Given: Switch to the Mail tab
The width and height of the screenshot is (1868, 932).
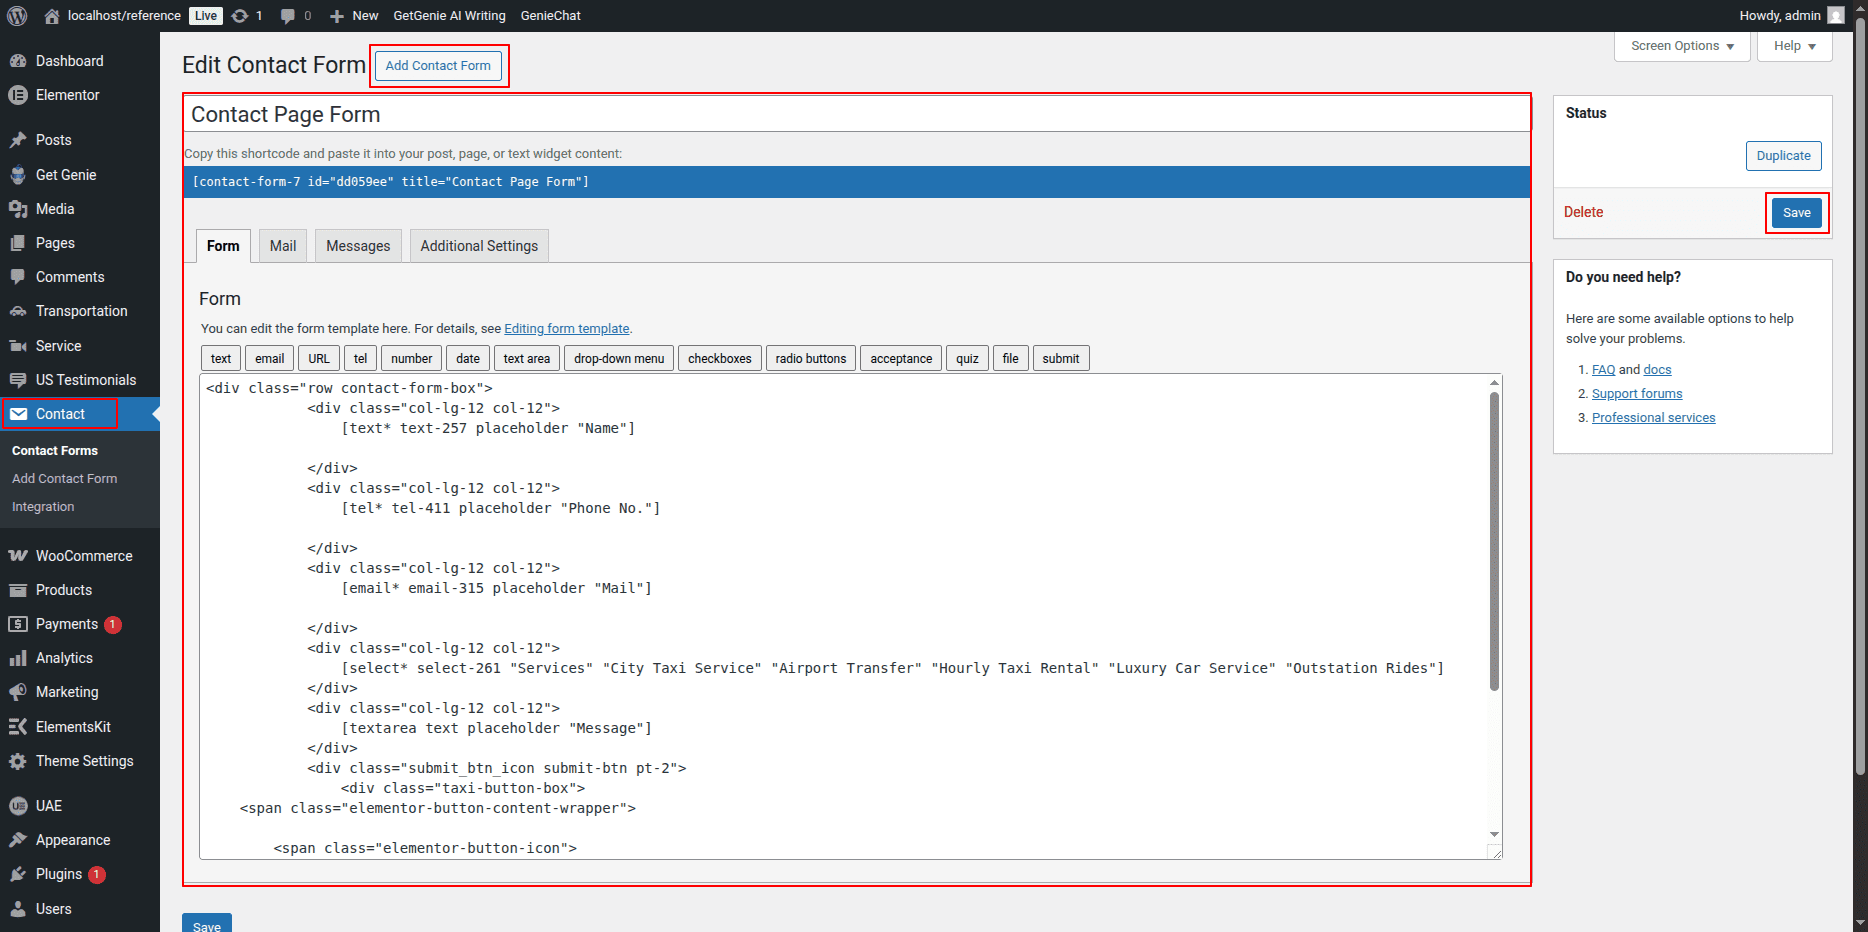Looking at the screenshot, I should 283,246.
